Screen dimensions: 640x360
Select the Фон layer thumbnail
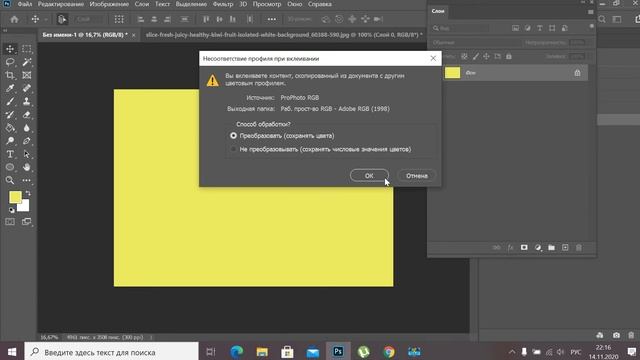pyautogui.click(x=452, y=73)
